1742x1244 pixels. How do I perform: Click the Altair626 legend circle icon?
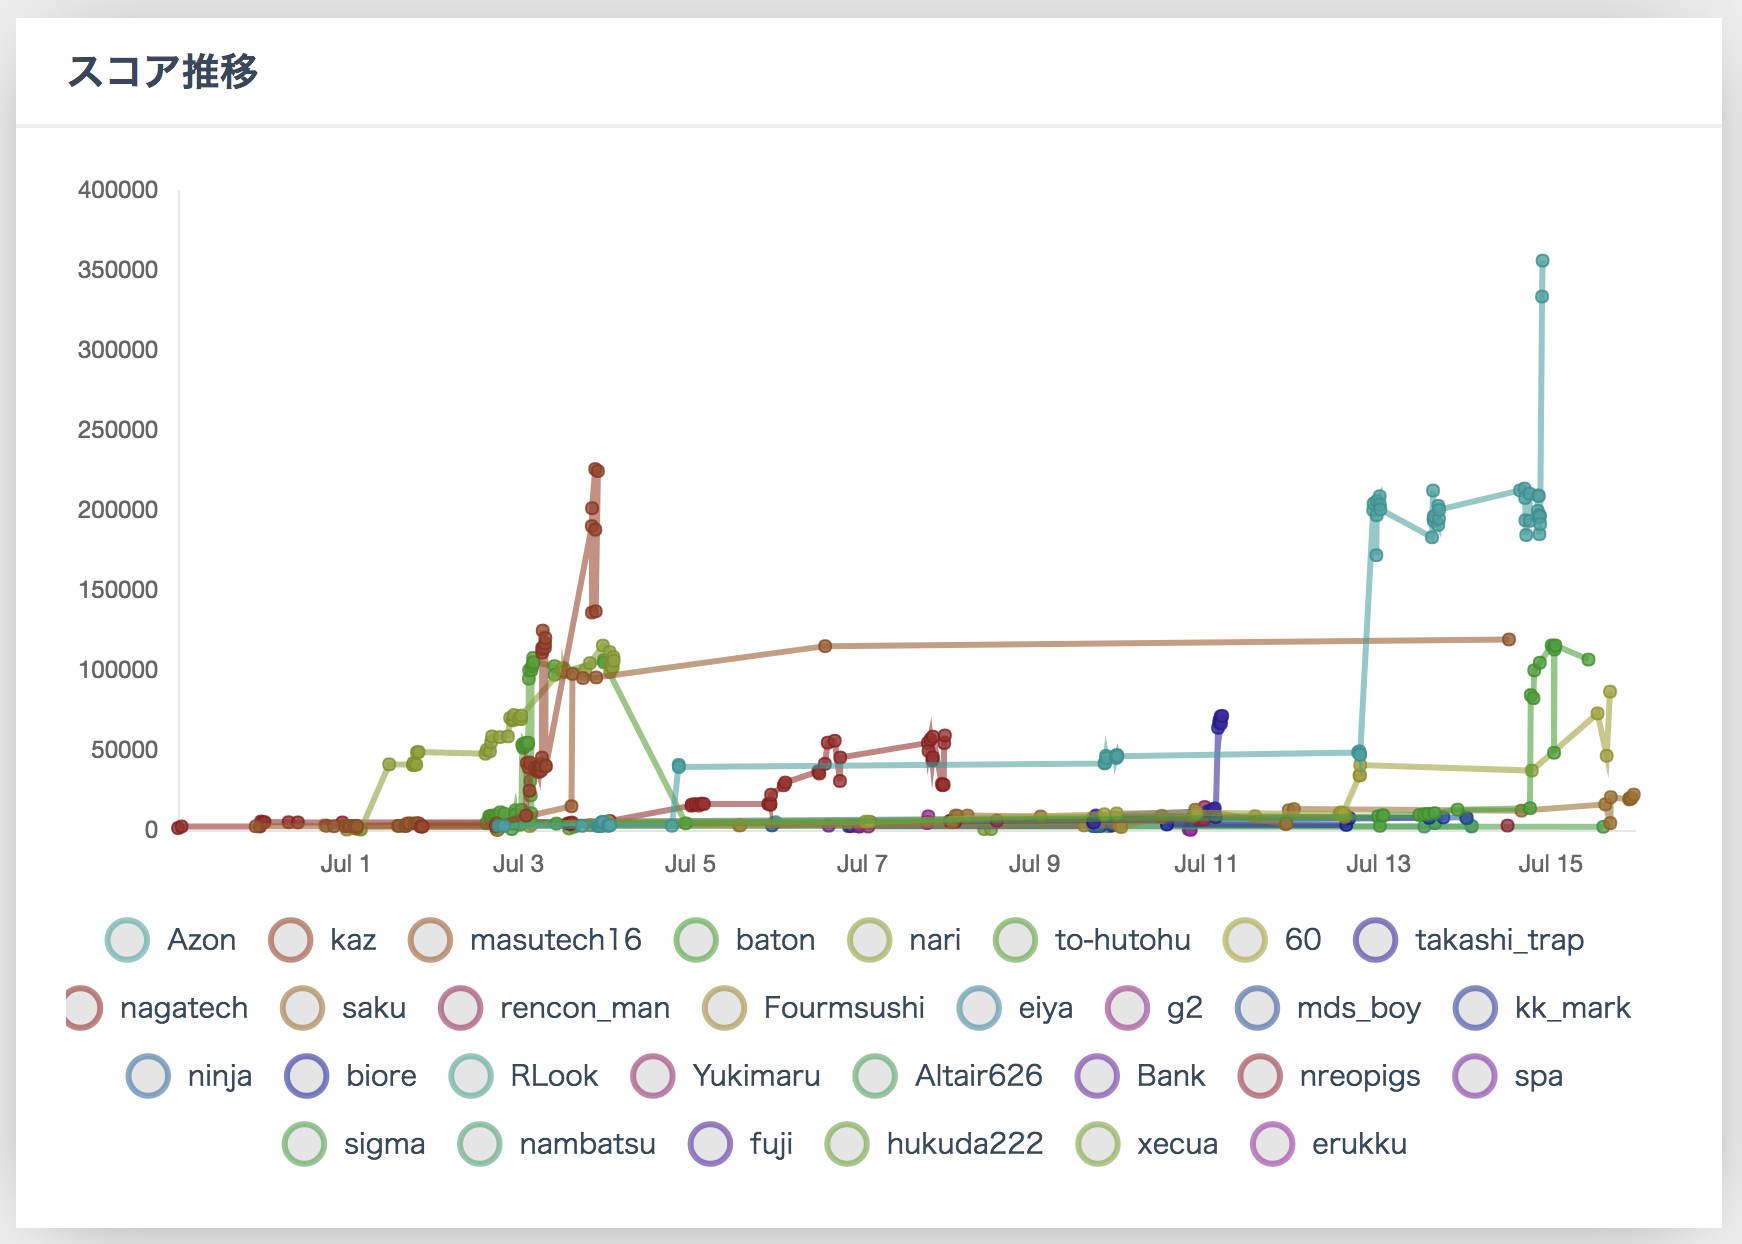[876, 1076]
